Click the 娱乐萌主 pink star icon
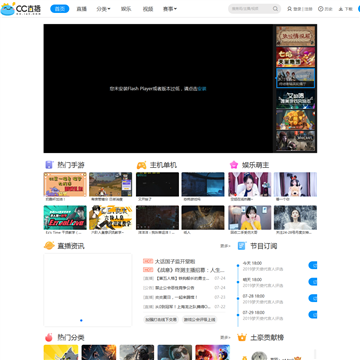The height and width of the screenshot is (360, 360). coord(234,165)
